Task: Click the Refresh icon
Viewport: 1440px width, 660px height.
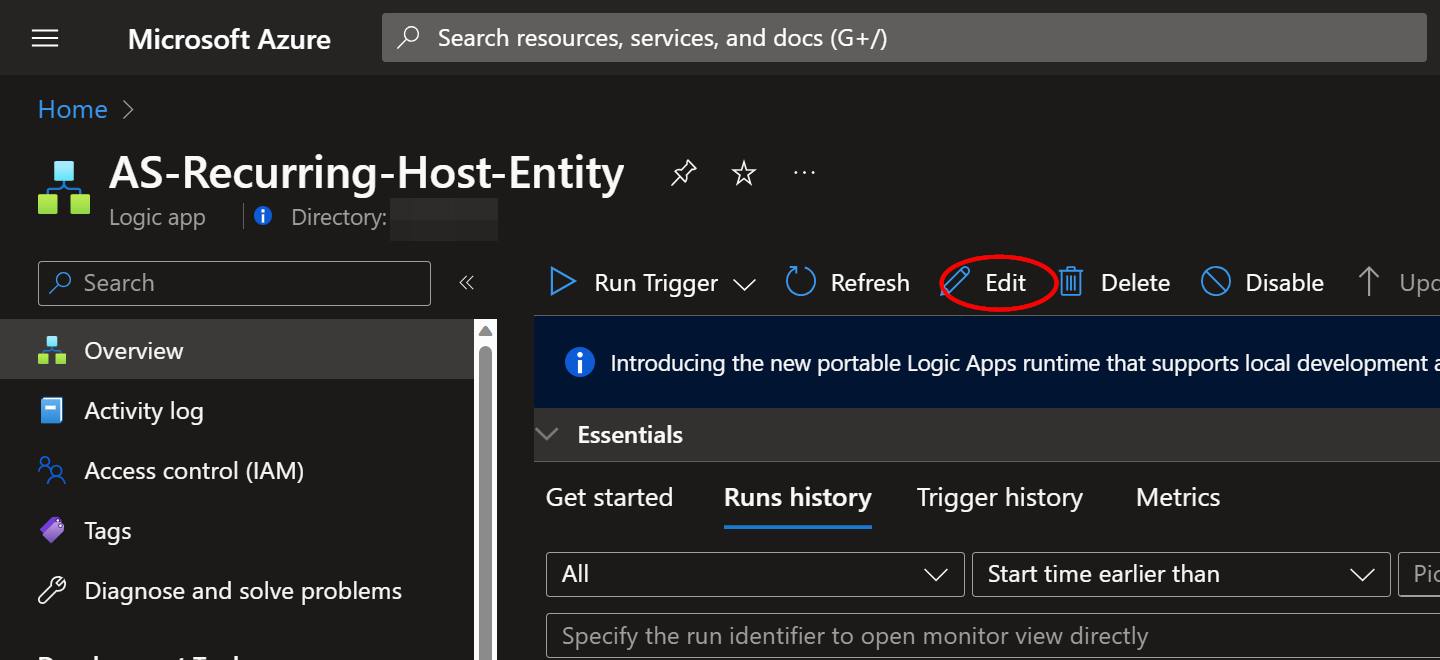Action: (801, 282)
